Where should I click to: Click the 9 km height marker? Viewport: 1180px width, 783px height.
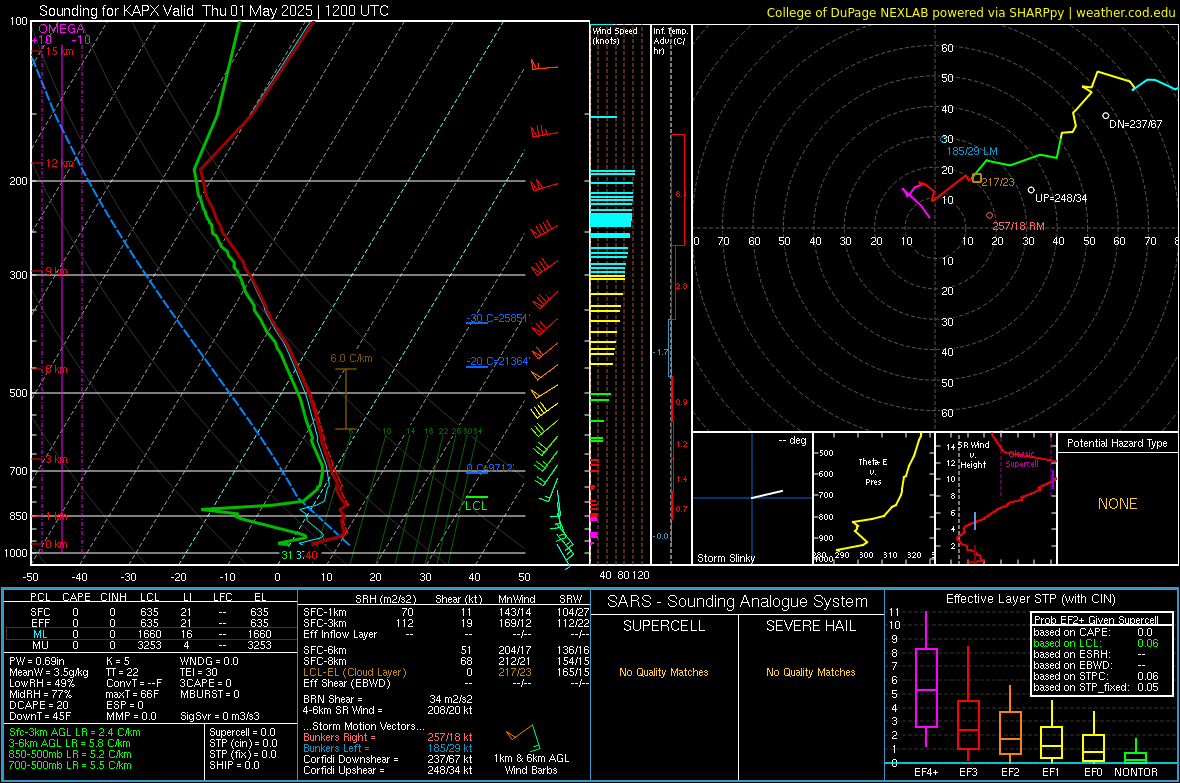56,270
